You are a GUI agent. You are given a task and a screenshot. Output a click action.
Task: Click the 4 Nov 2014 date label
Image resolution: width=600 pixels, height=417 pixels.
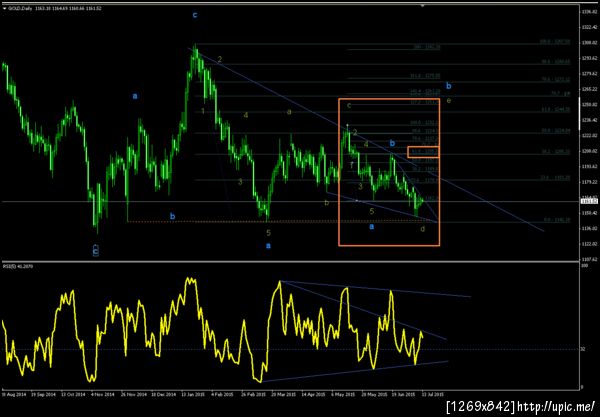(103, 394)
